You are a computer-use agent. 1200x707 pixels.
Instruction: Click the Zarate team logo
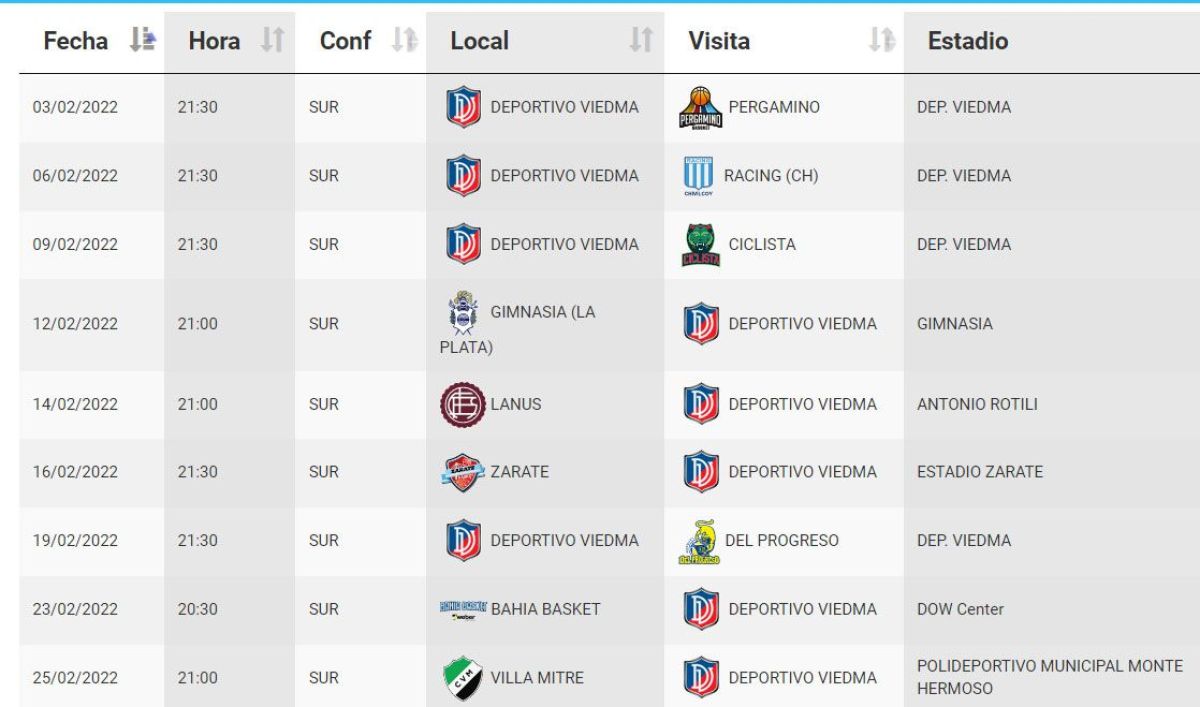click(x=463, y=472)
